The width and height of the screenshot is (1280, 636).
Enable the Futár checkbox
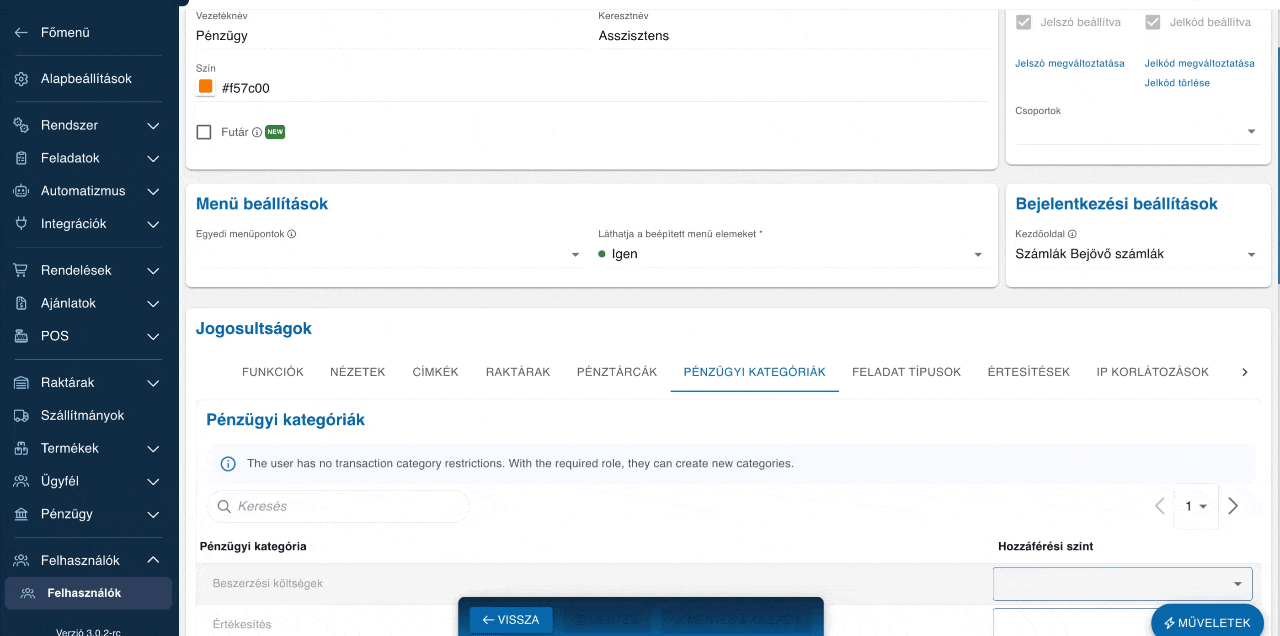[204, 132]
